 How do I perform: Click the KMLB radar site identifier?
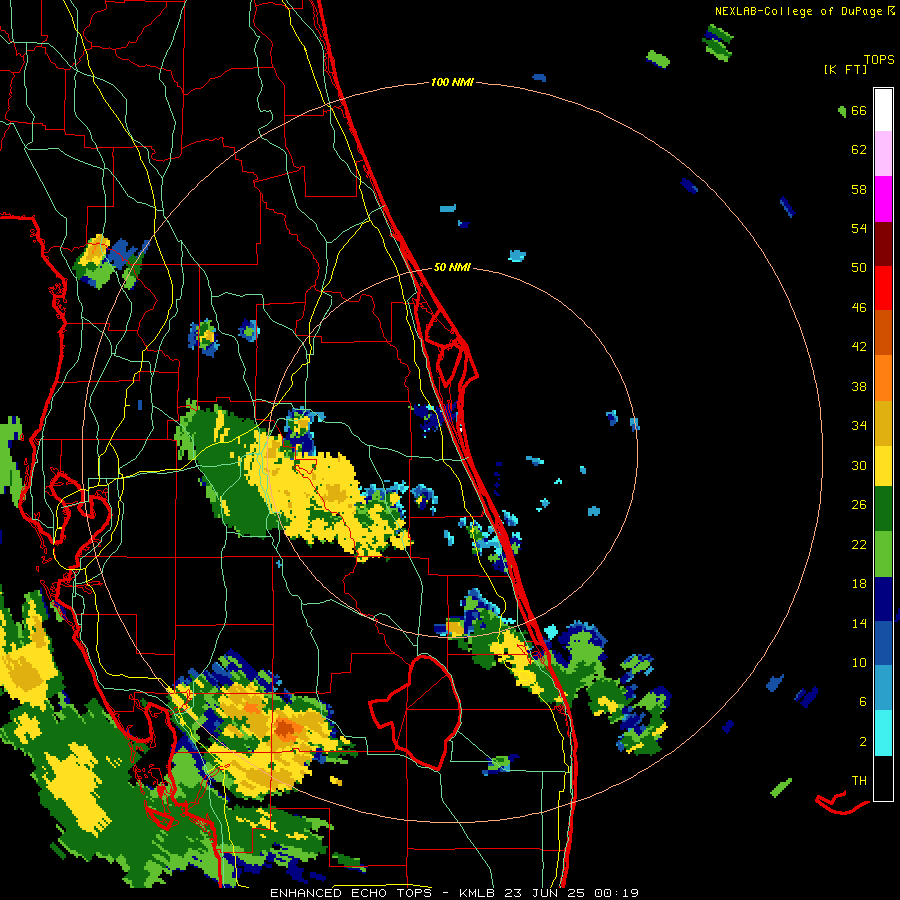(x=479, y=893)
